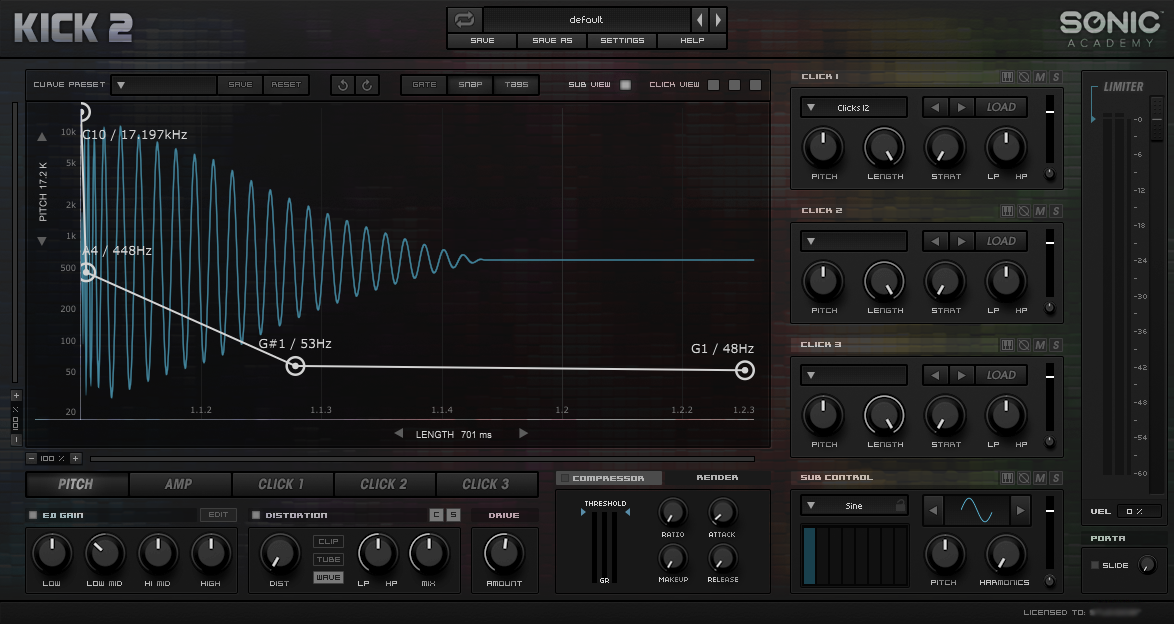This screenshot has width=1174, height=624.
Task: Open the Settings button
Action: (x=621, y=40)
